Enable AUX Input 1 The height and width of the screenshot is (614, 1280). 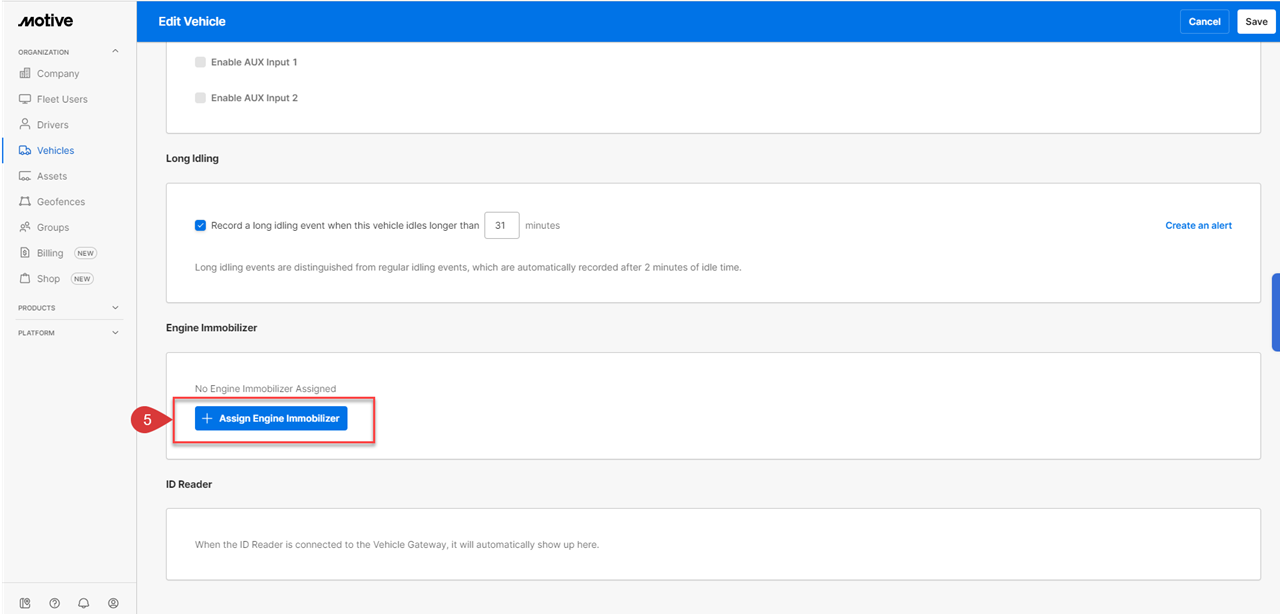(x=200, y=60)
